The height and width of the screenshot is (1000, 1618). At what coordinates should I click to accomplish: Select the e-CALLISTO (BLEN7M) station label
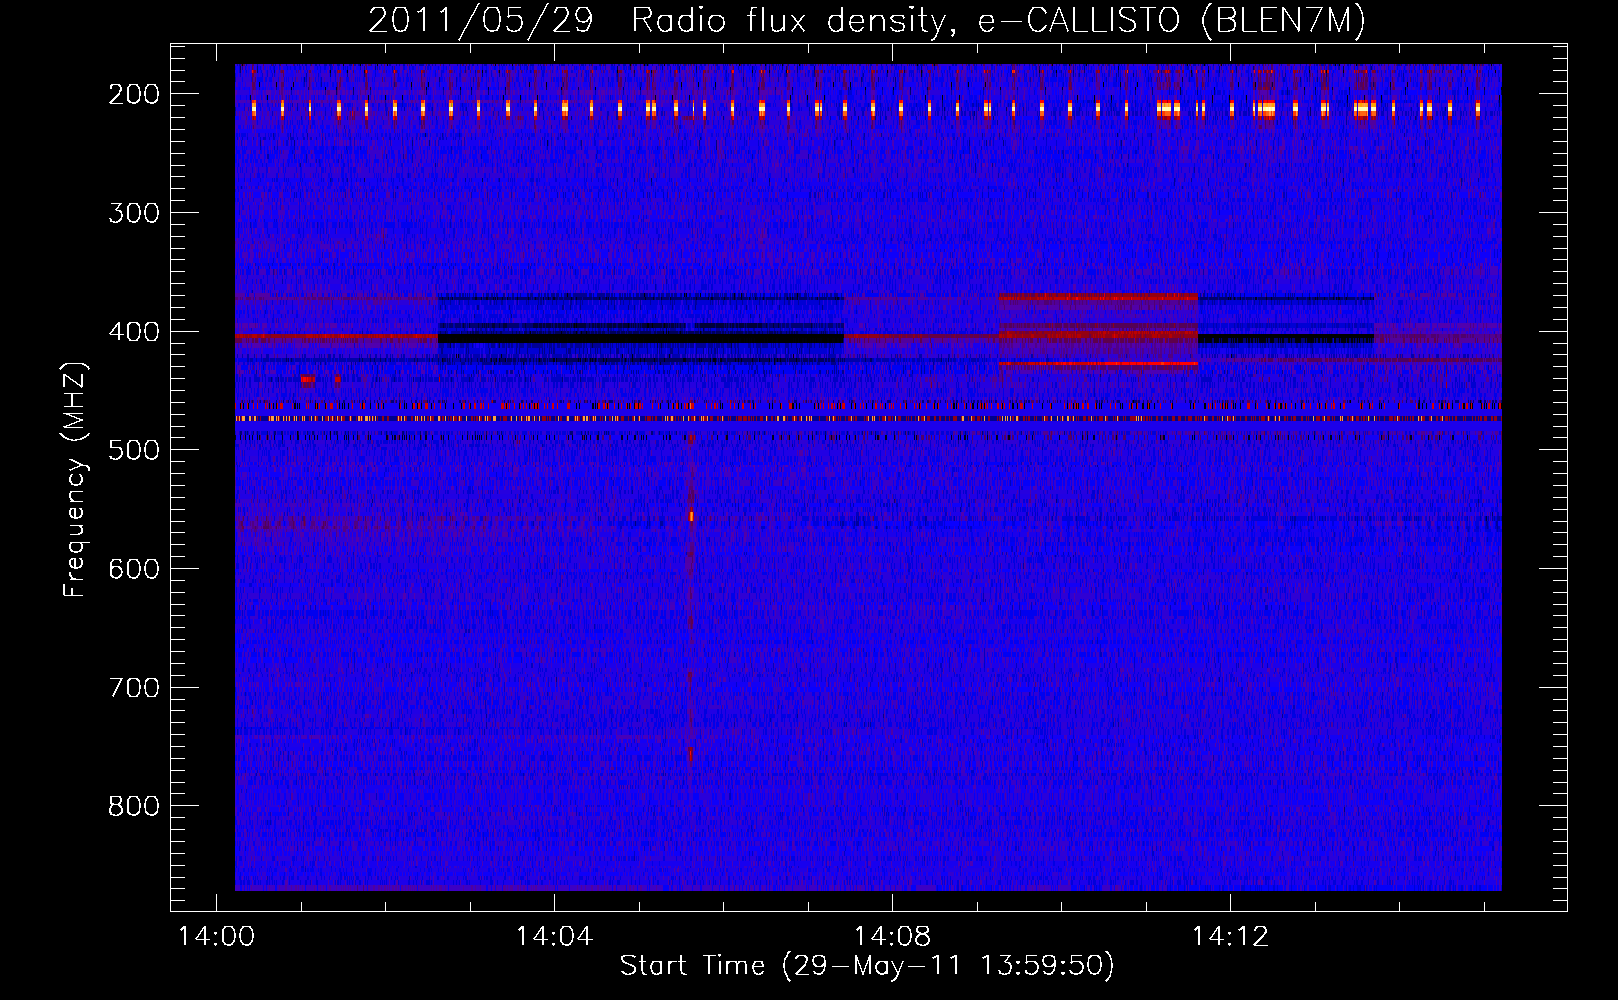pos(1172,20)
